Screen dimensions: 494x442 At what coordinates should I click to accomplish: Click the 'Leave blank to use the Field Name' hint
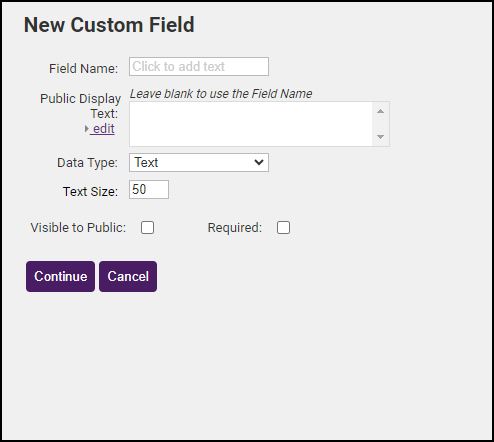(x=221, y=94)
